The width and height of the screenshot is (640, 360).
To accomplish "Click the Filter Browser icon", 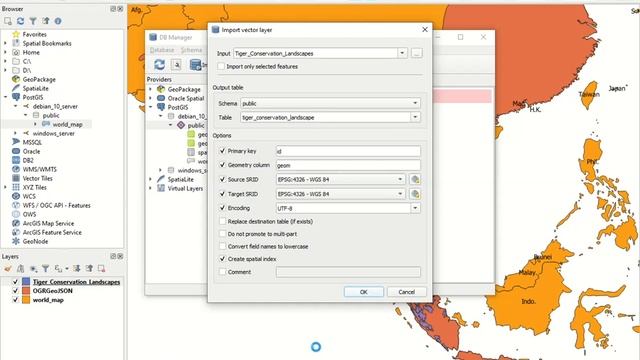I will pyautogui.click(x=33, y=21).
